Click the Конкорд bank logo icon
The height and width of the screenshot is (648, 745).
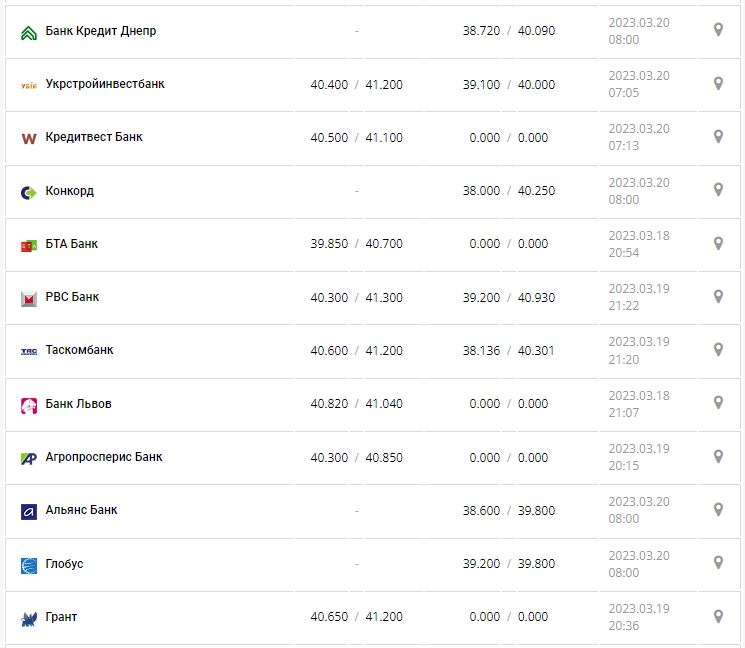[28, 192]
